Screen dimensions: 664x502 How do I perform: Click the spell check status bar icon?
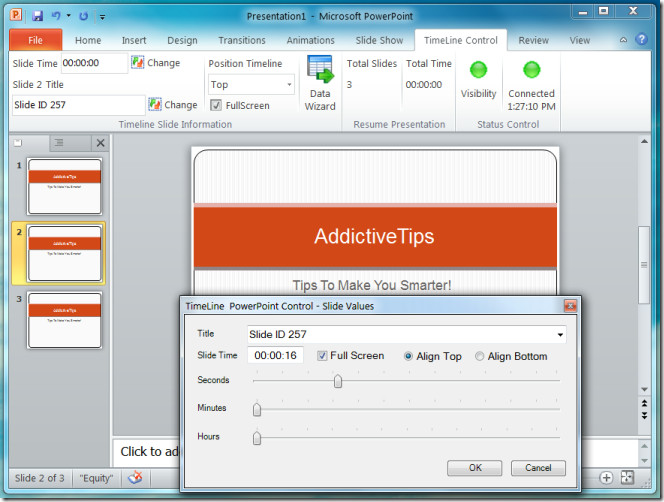[x=135, y=478]
